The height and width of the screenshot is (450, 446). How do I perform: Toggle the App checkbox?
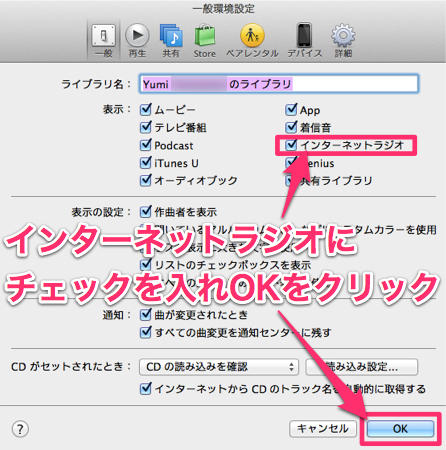click(291, 109)
